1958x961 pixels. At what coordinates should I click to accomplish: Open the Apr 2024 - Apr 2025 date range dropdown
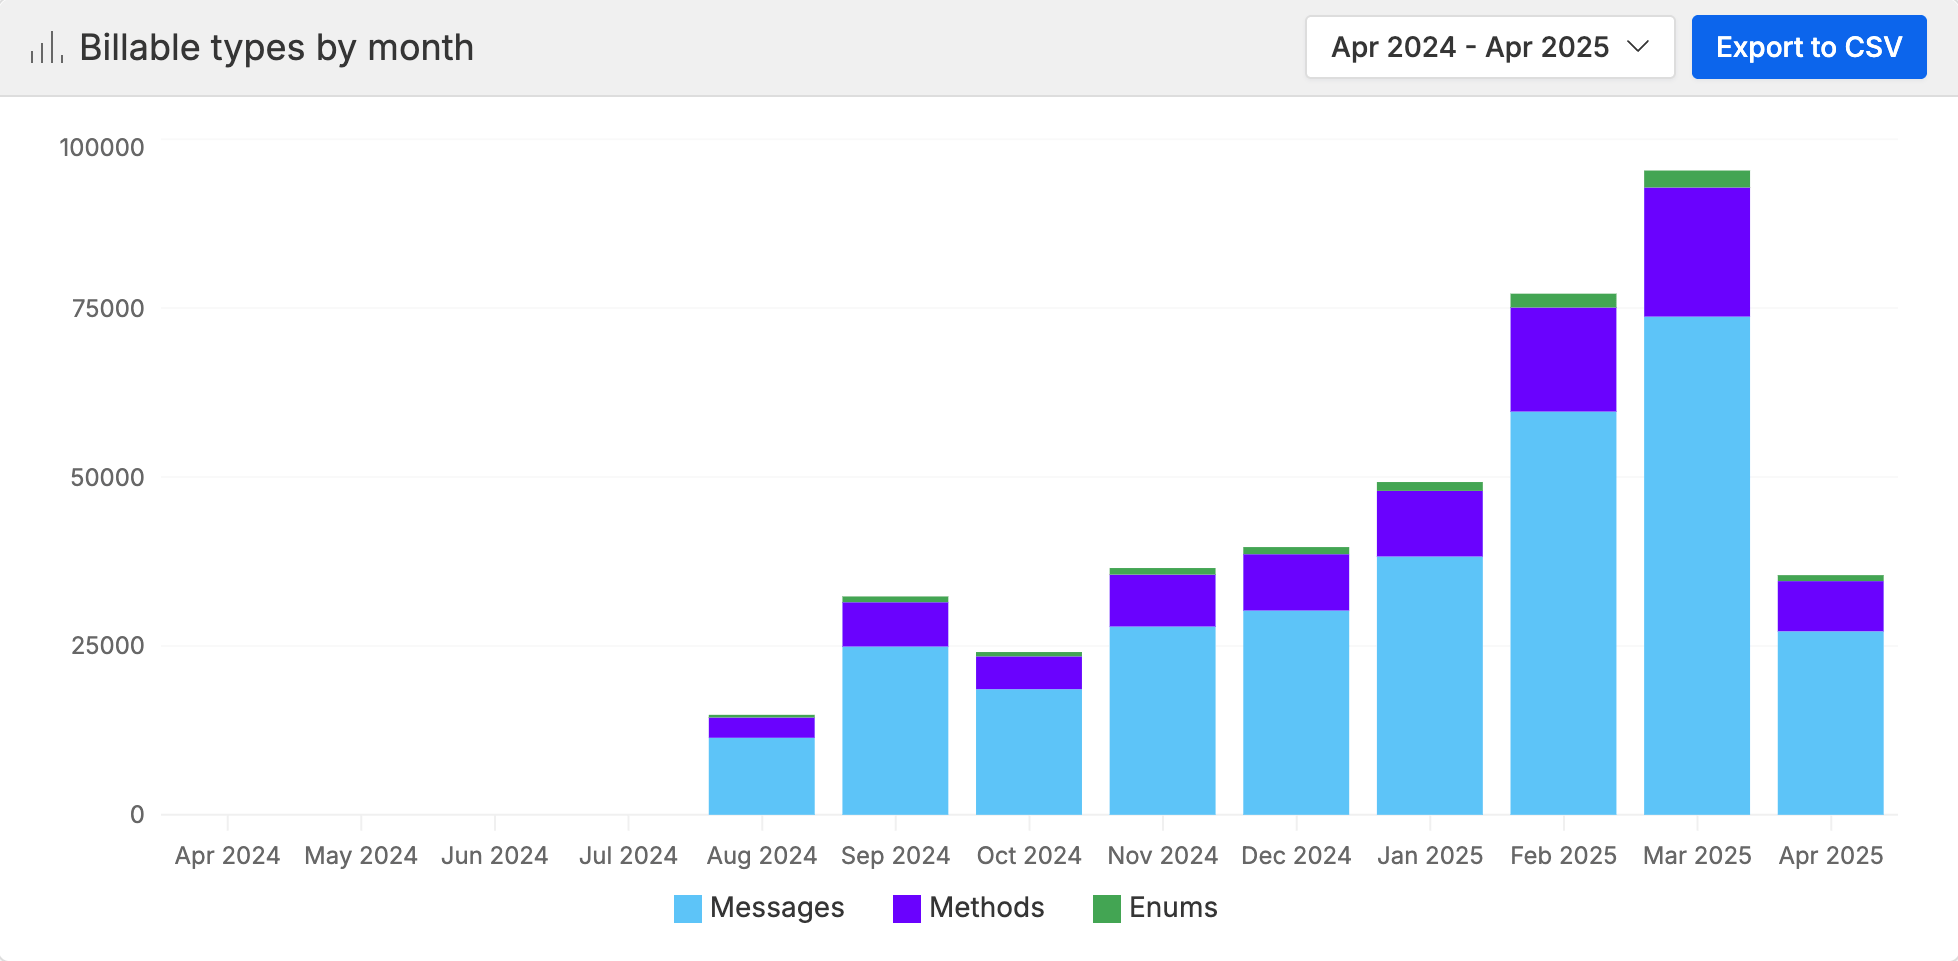click(1490, 47)
